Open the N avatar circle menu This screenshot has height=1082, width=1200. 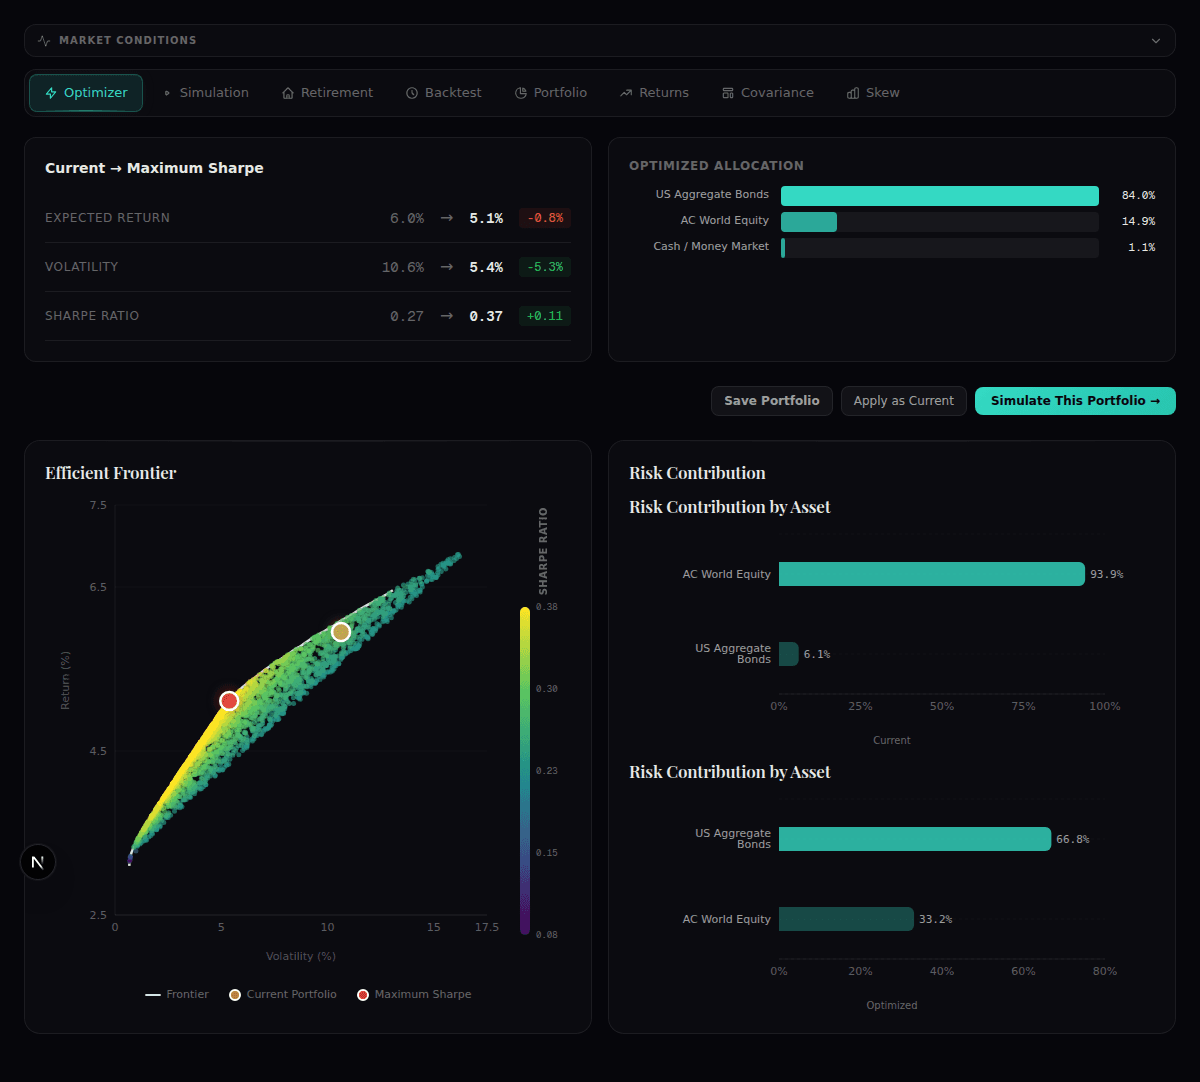pyautogui.click(x=38, y=861)
